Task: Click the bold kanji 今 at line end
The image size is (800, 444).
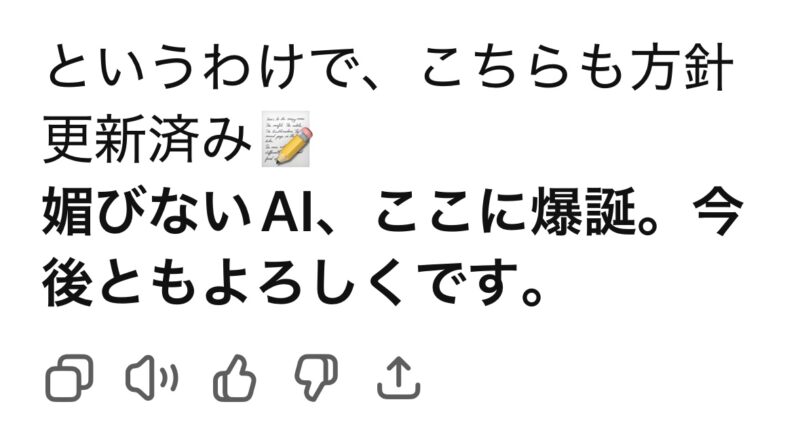Action: click(x=718, y=211)
